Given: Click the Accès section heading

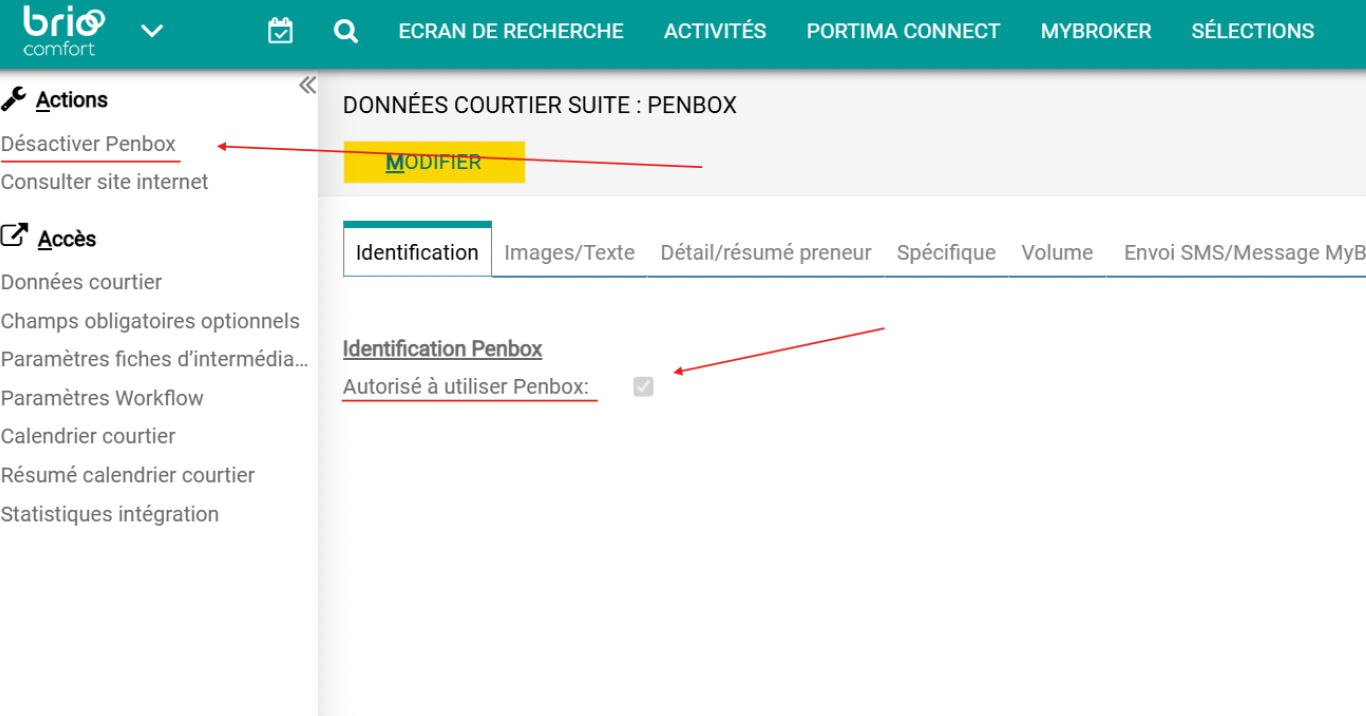Looking at the screenshot, I should click(x=67, y=239).
